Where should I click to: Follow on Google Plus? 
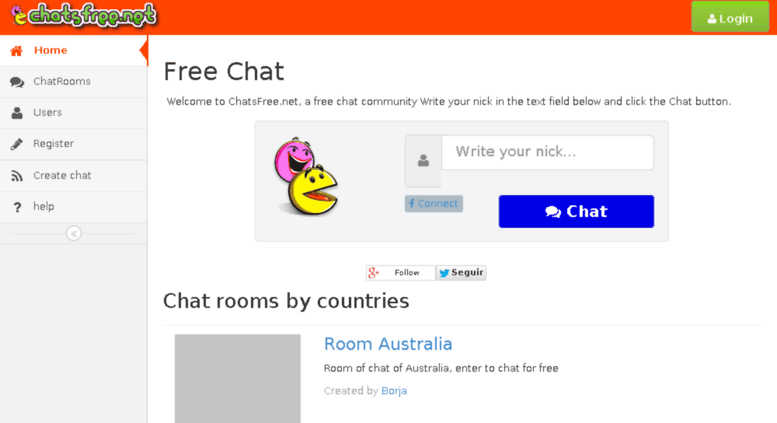pos(400,272)
